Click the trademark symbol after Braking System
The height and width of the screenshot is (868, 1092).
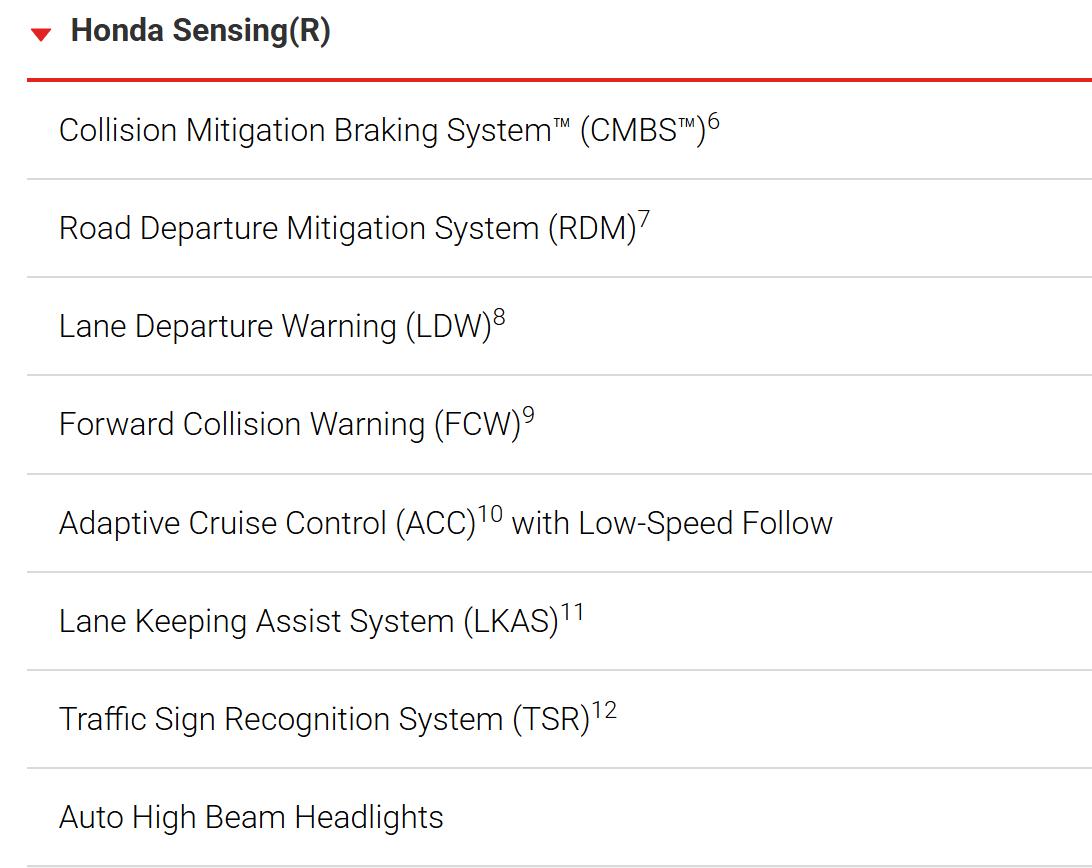pyautogui.click(x=561, y=123)
